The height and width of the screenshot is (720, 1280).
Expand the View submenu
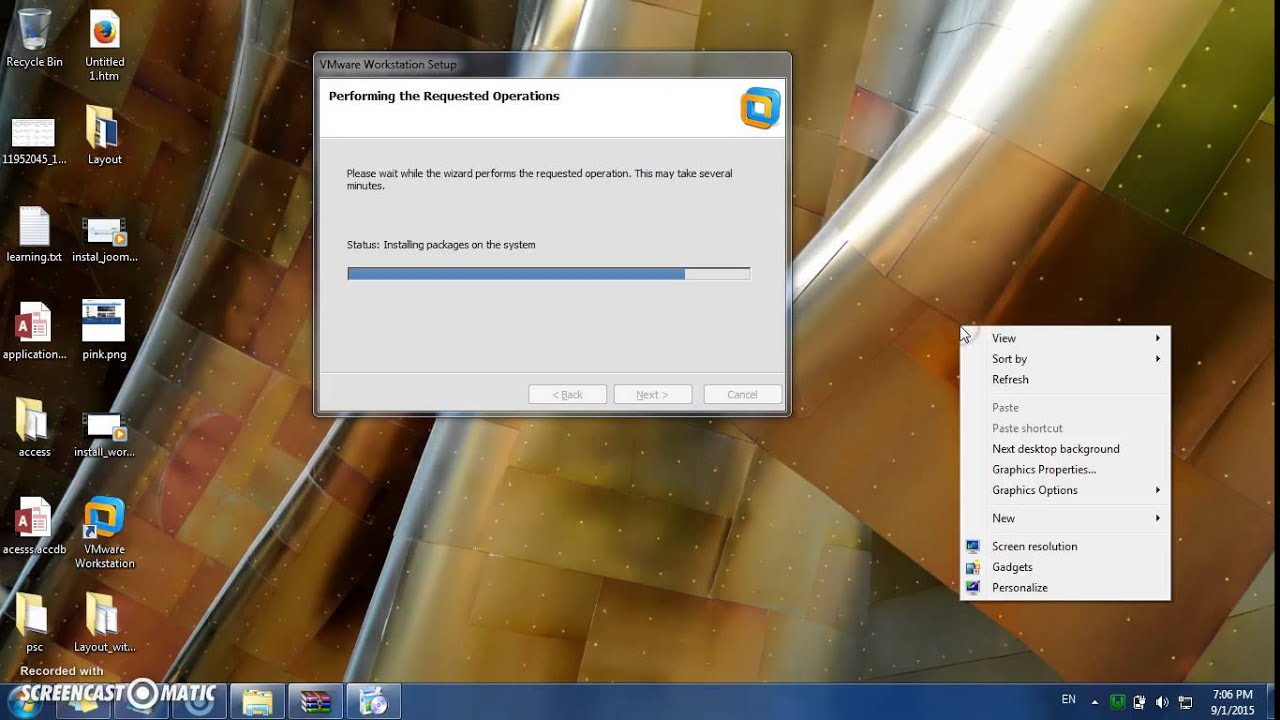[1065, 338]
